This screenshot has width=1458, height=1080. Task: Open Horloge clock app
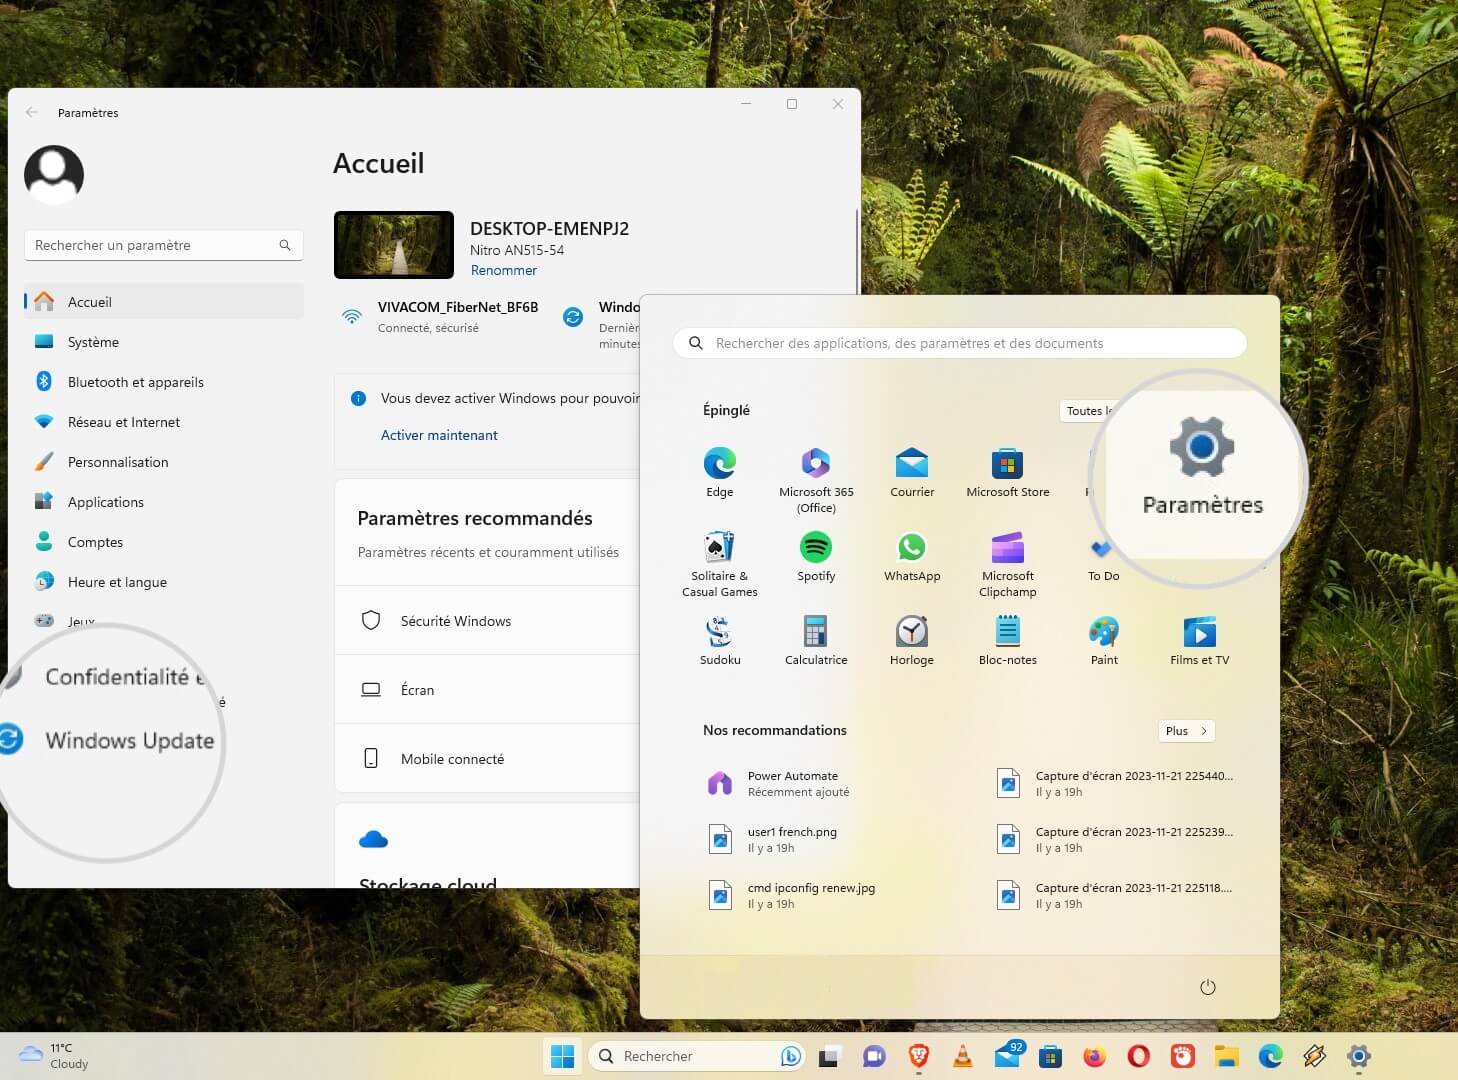tap(912, 640)
